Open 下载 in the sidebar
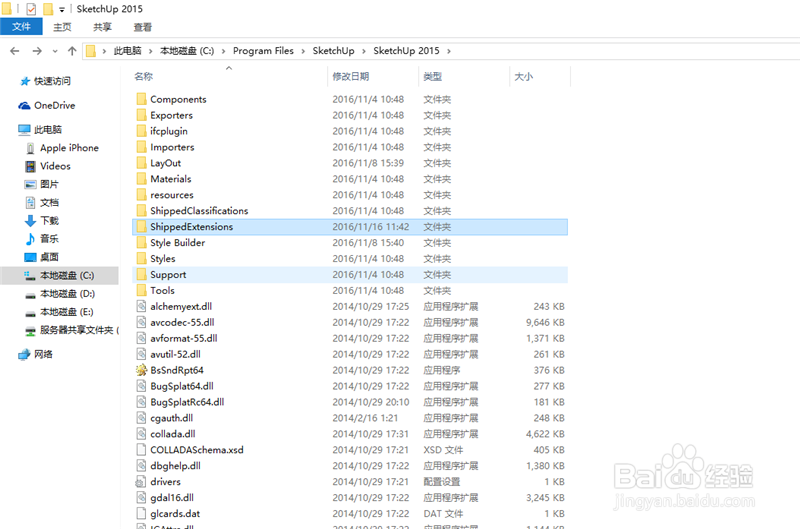 42,220
